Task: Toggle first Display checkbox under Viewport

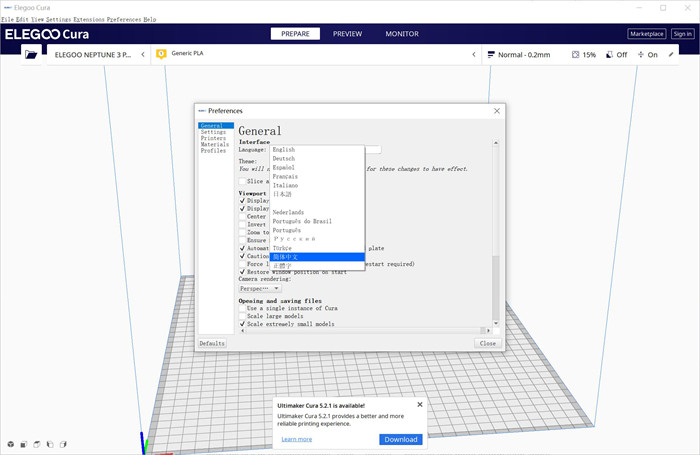Action: 242,200
